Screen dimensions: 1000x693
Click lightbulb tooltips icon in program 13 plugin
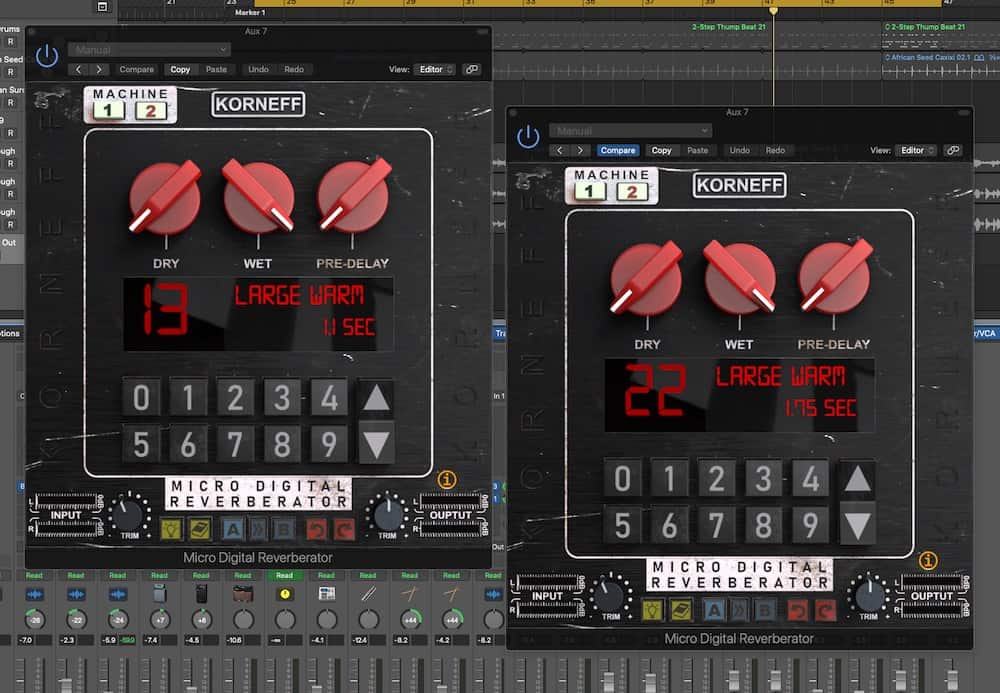tap(171, 529)
